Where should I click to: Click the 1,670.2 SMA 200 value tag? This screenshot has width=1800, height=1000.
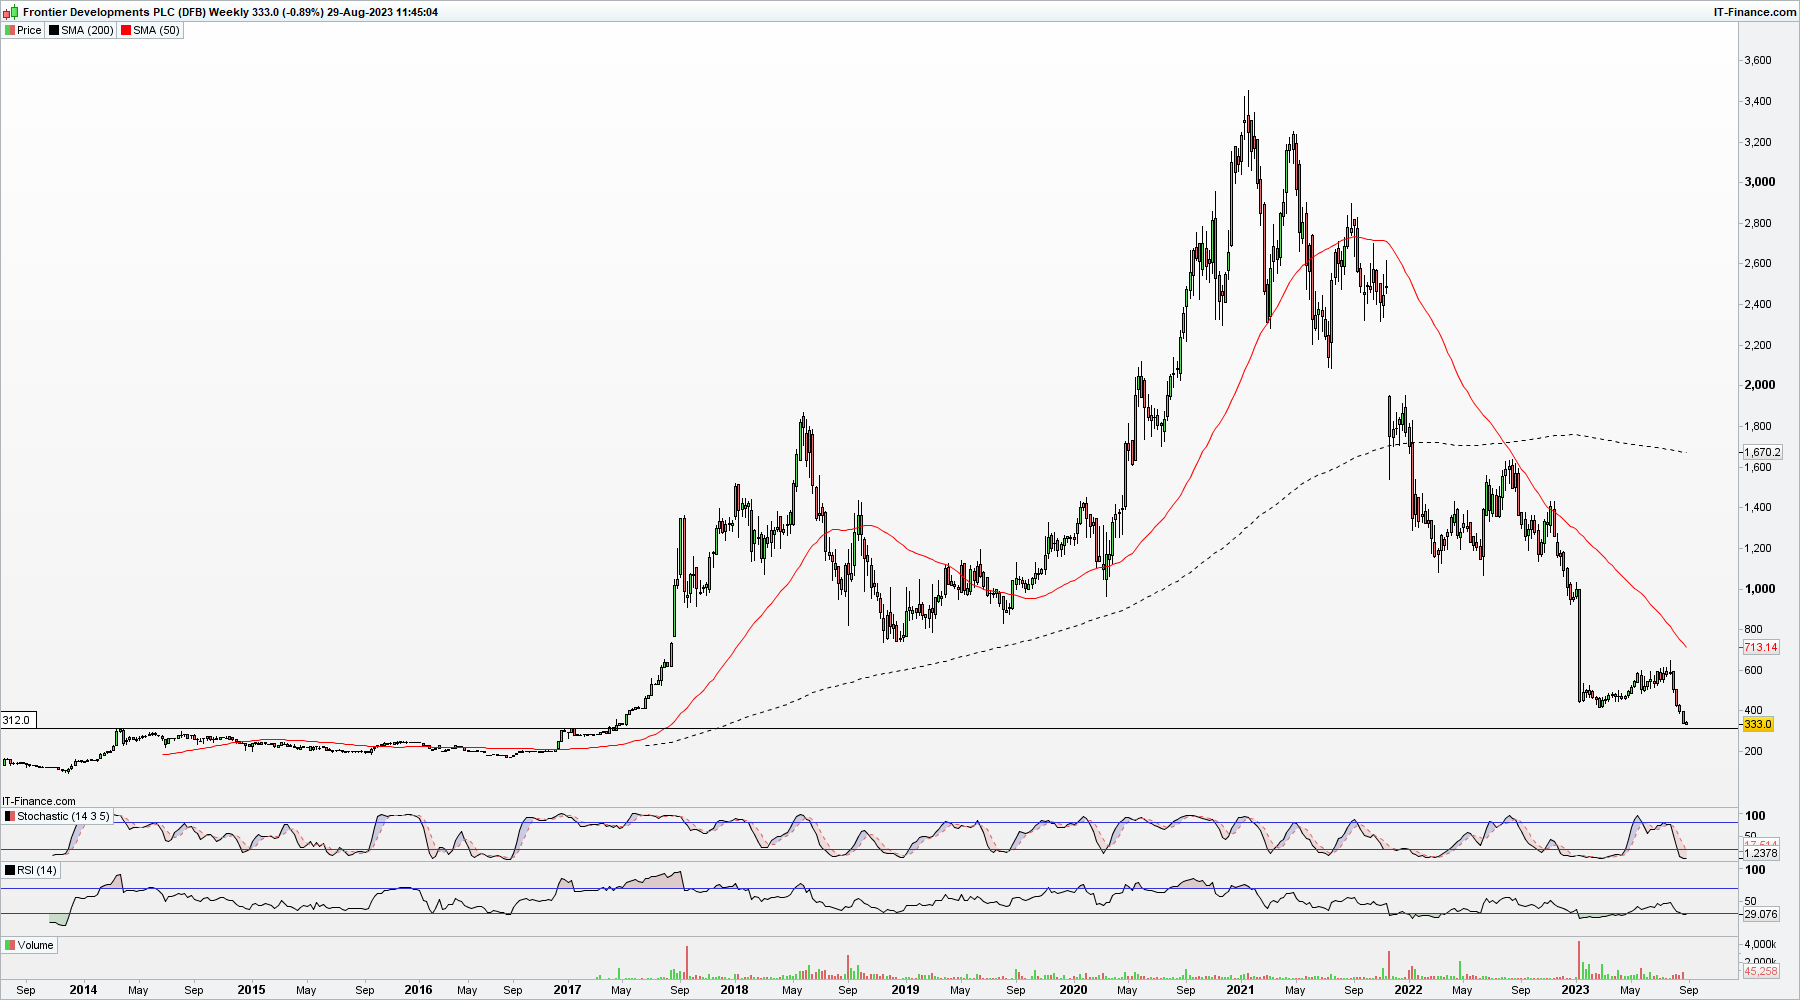1762,452
